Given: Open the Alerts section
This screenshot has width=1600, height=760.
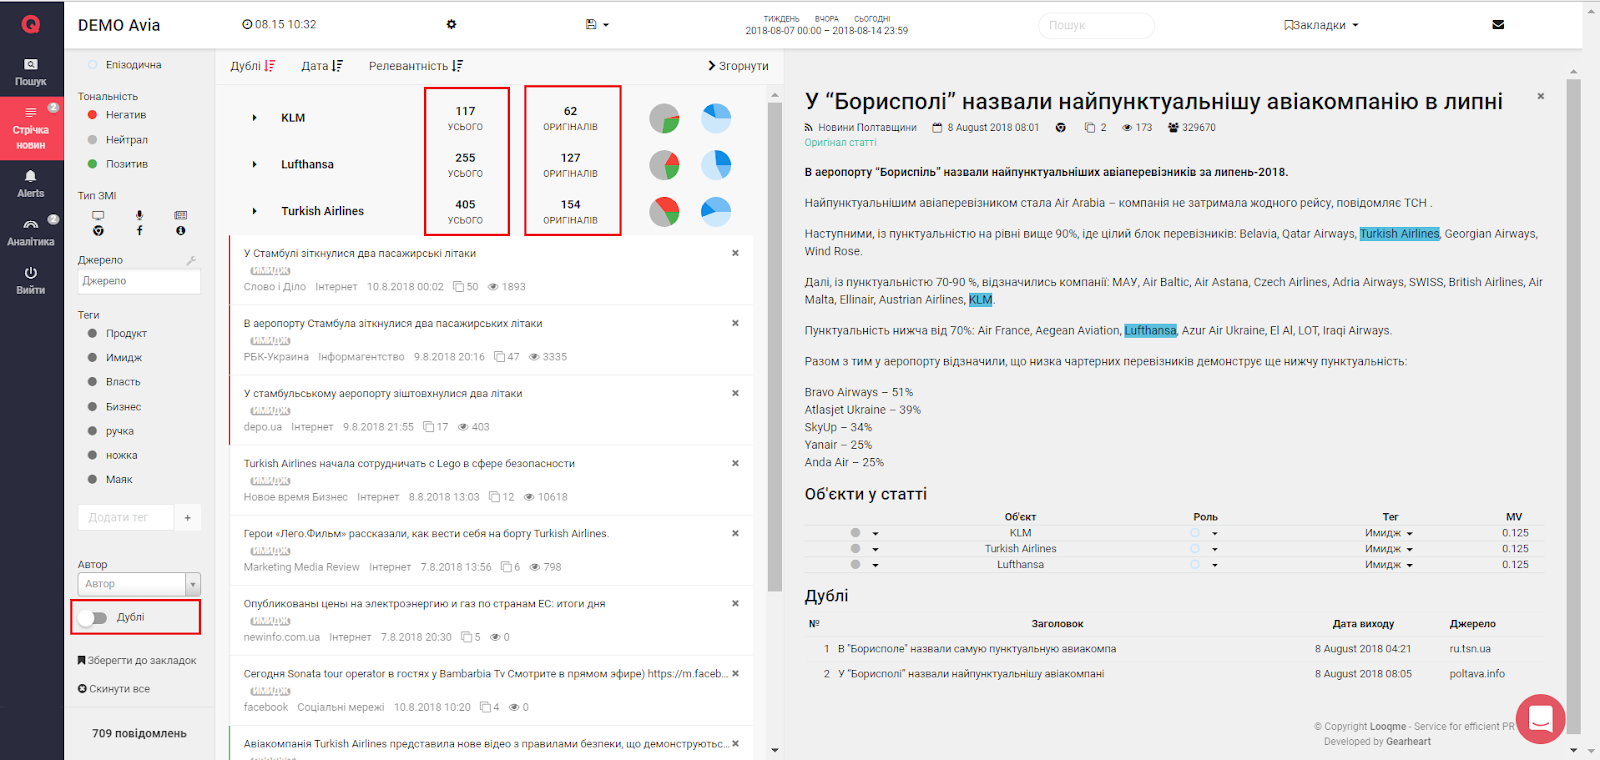Looking at the screenshot, I should 31,184.
